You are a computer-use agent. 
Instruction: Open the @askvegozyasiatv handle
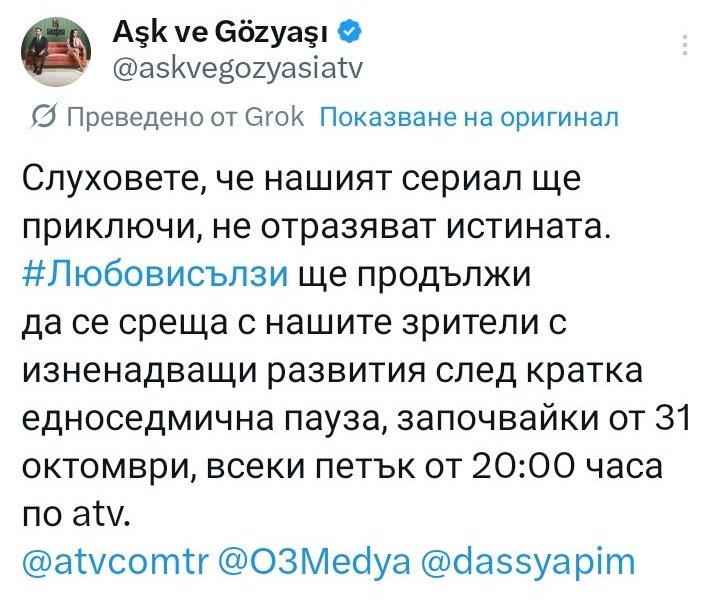tap(236, 68)
